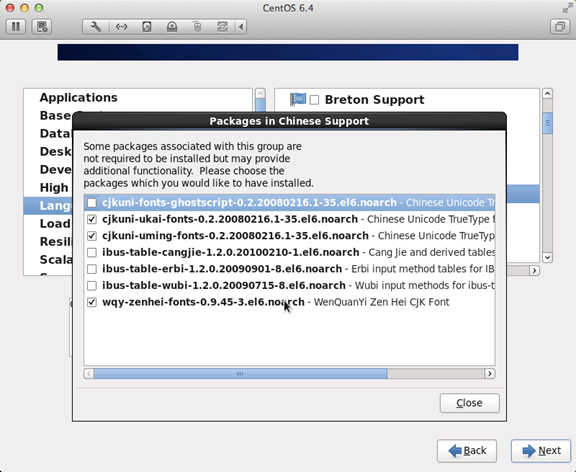Toggle Breton Support checkbox
Screen dimensions: 576x472
[x=314, y=100]
